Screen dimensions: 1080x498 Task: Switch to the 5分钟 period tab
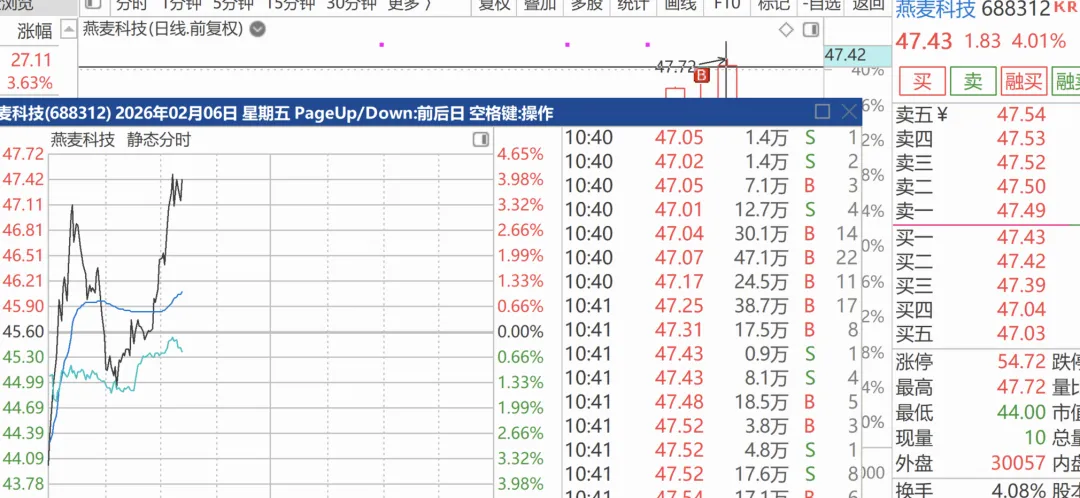click(x=233, y=4)
